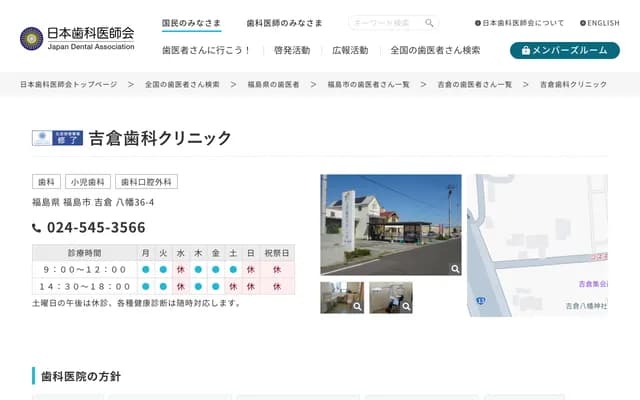Click magnifier icon on first small thumbnail
Viewport: 640px width, 400px height.
[x=357, y=307]
